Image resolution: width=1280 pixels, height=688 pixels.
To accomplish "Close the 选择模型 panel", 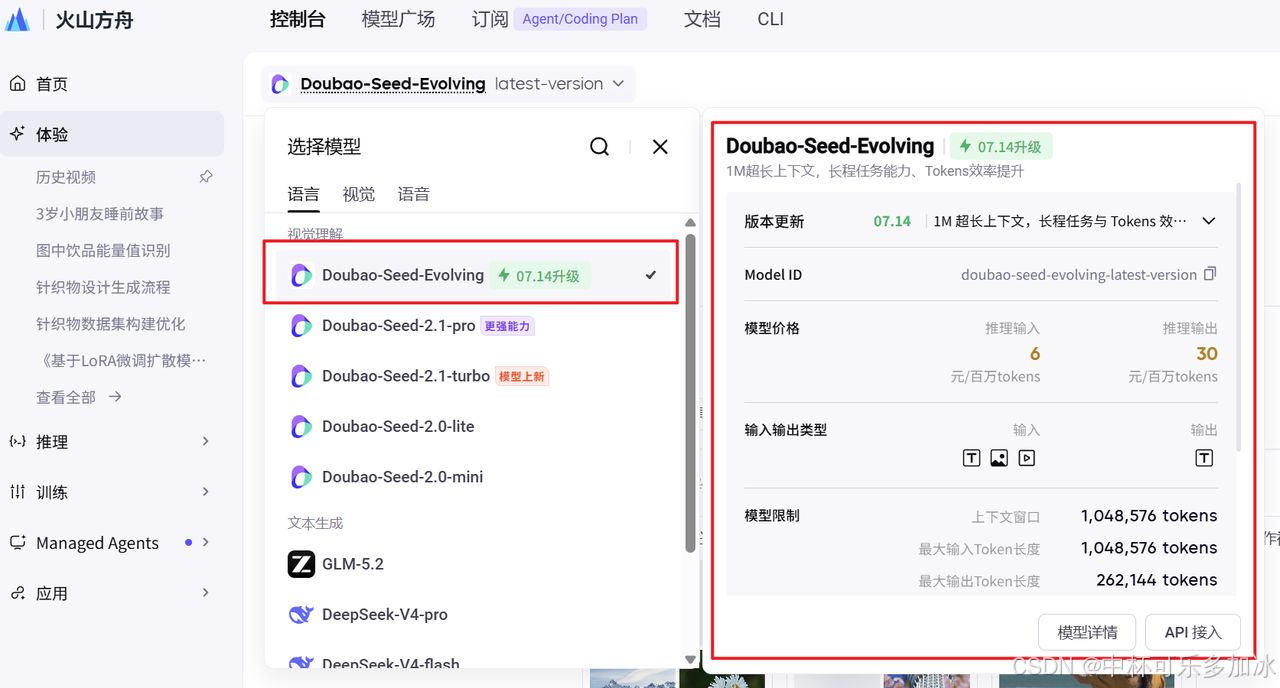I will [660, 147].
